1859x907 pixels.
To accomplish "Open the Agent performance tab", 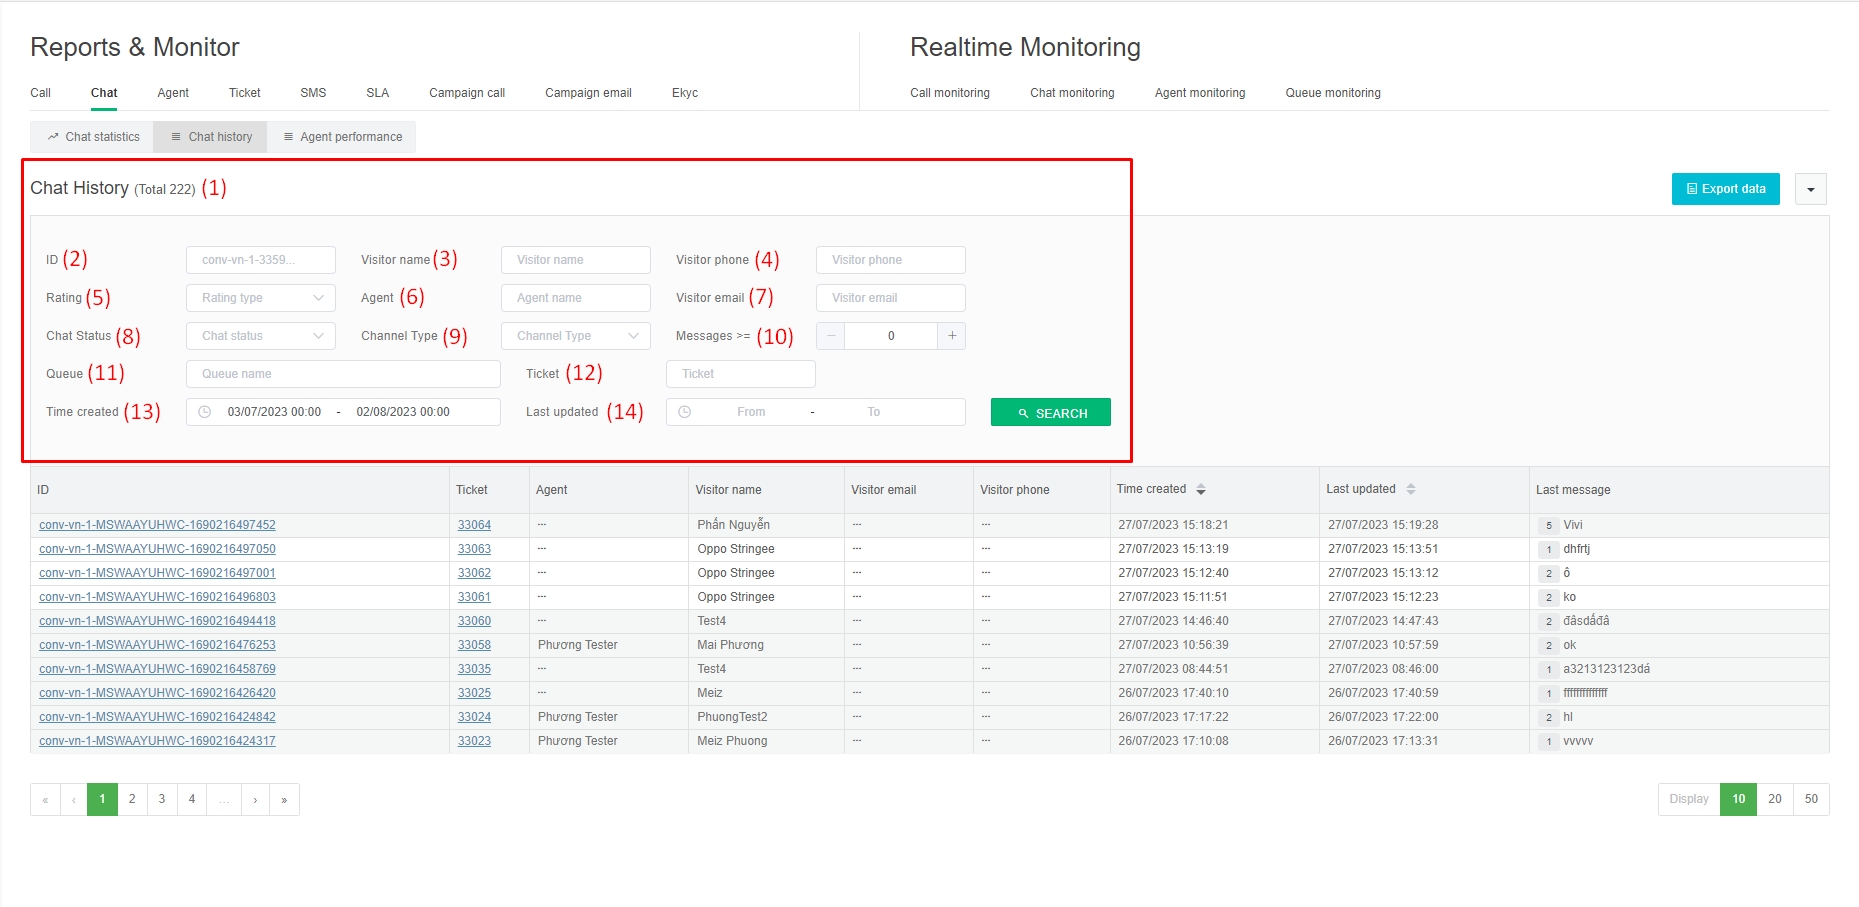I will 342,137.
